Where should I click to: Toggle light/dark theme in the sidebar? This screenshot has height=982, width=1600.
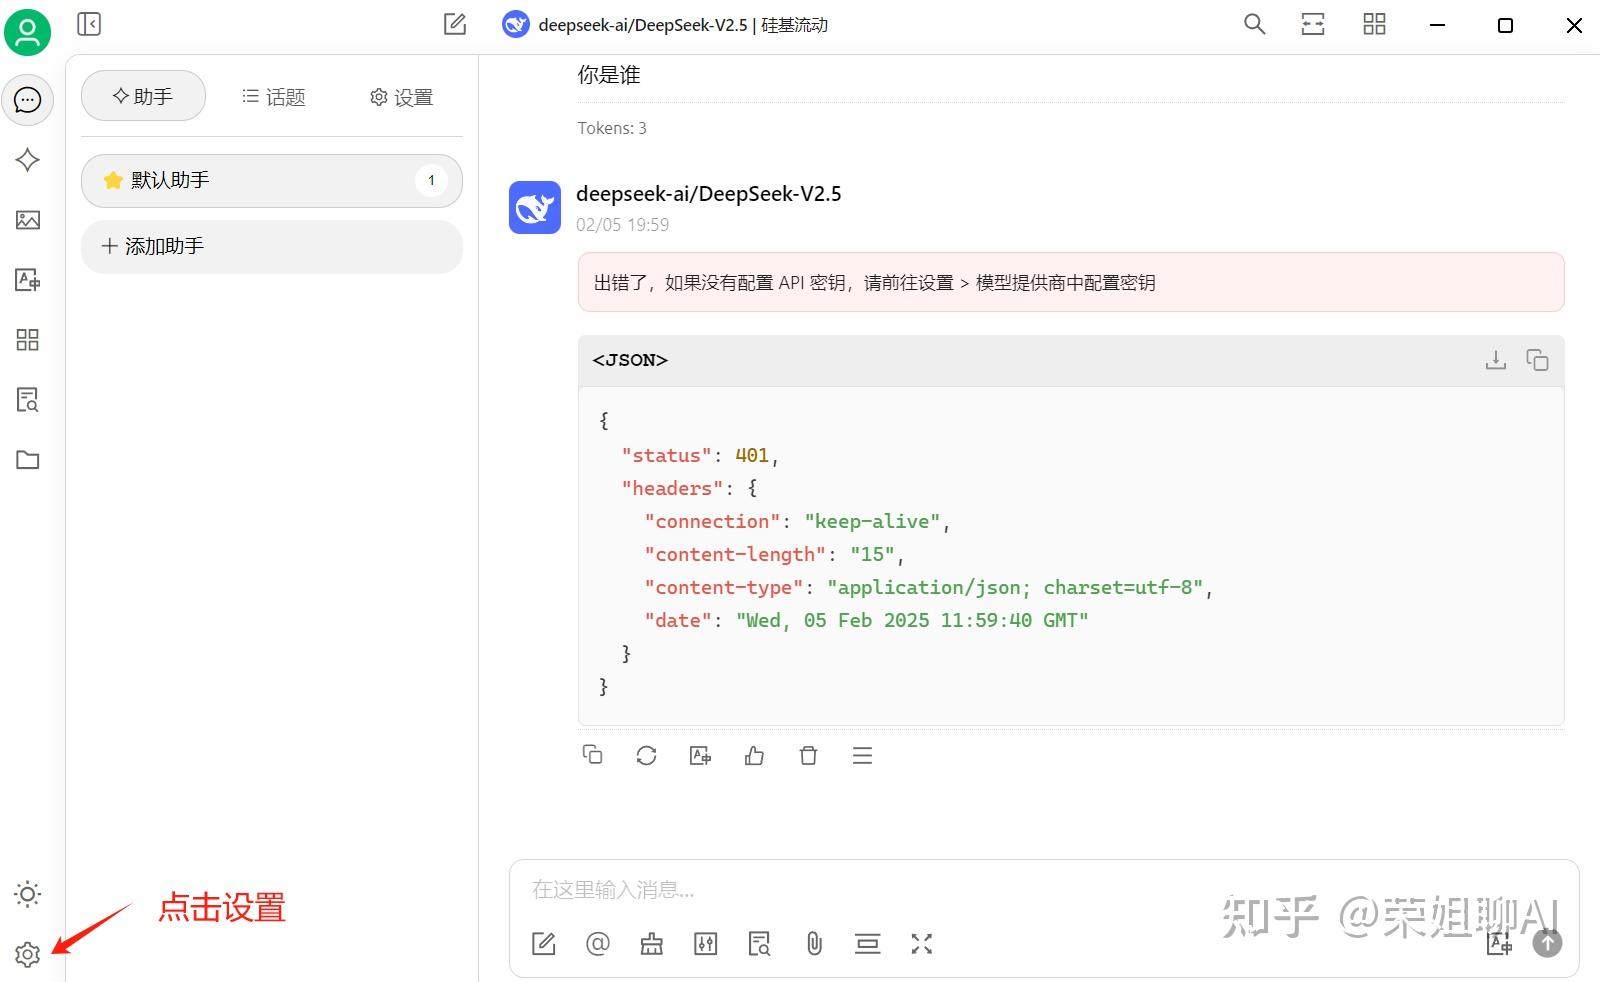27,894
